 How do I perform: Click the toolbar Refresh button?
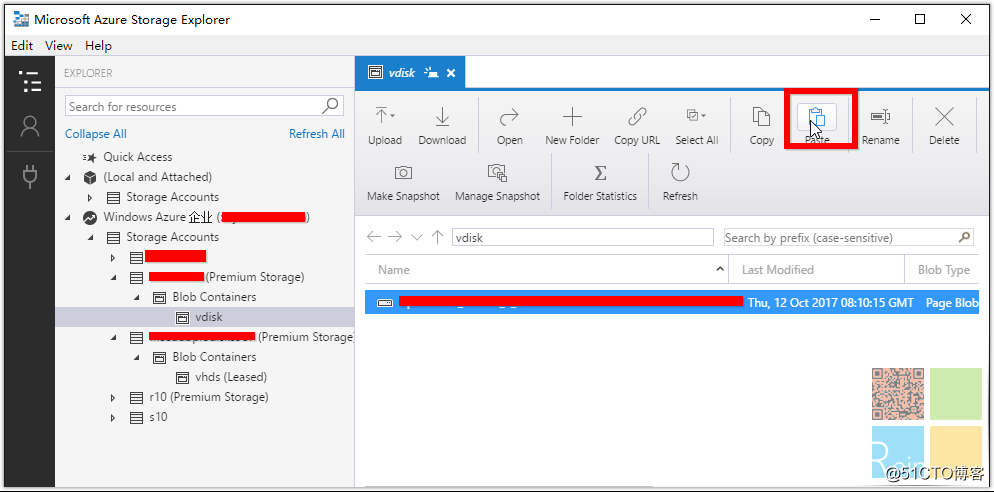[x=680, y=183]
